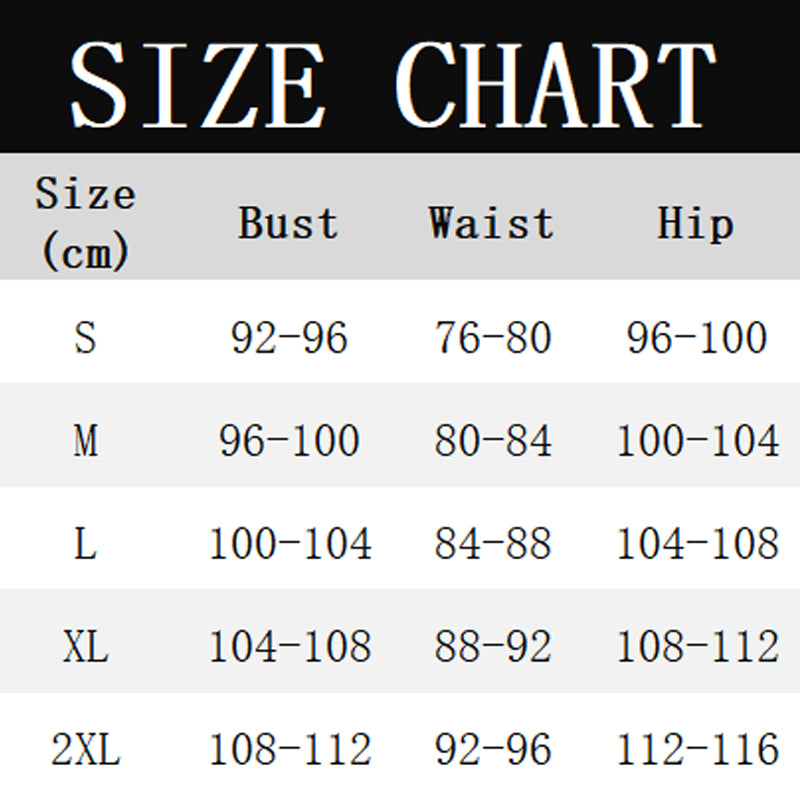Click the M size row label
This screenshot has height=796, width=800.
coord(85,440)
